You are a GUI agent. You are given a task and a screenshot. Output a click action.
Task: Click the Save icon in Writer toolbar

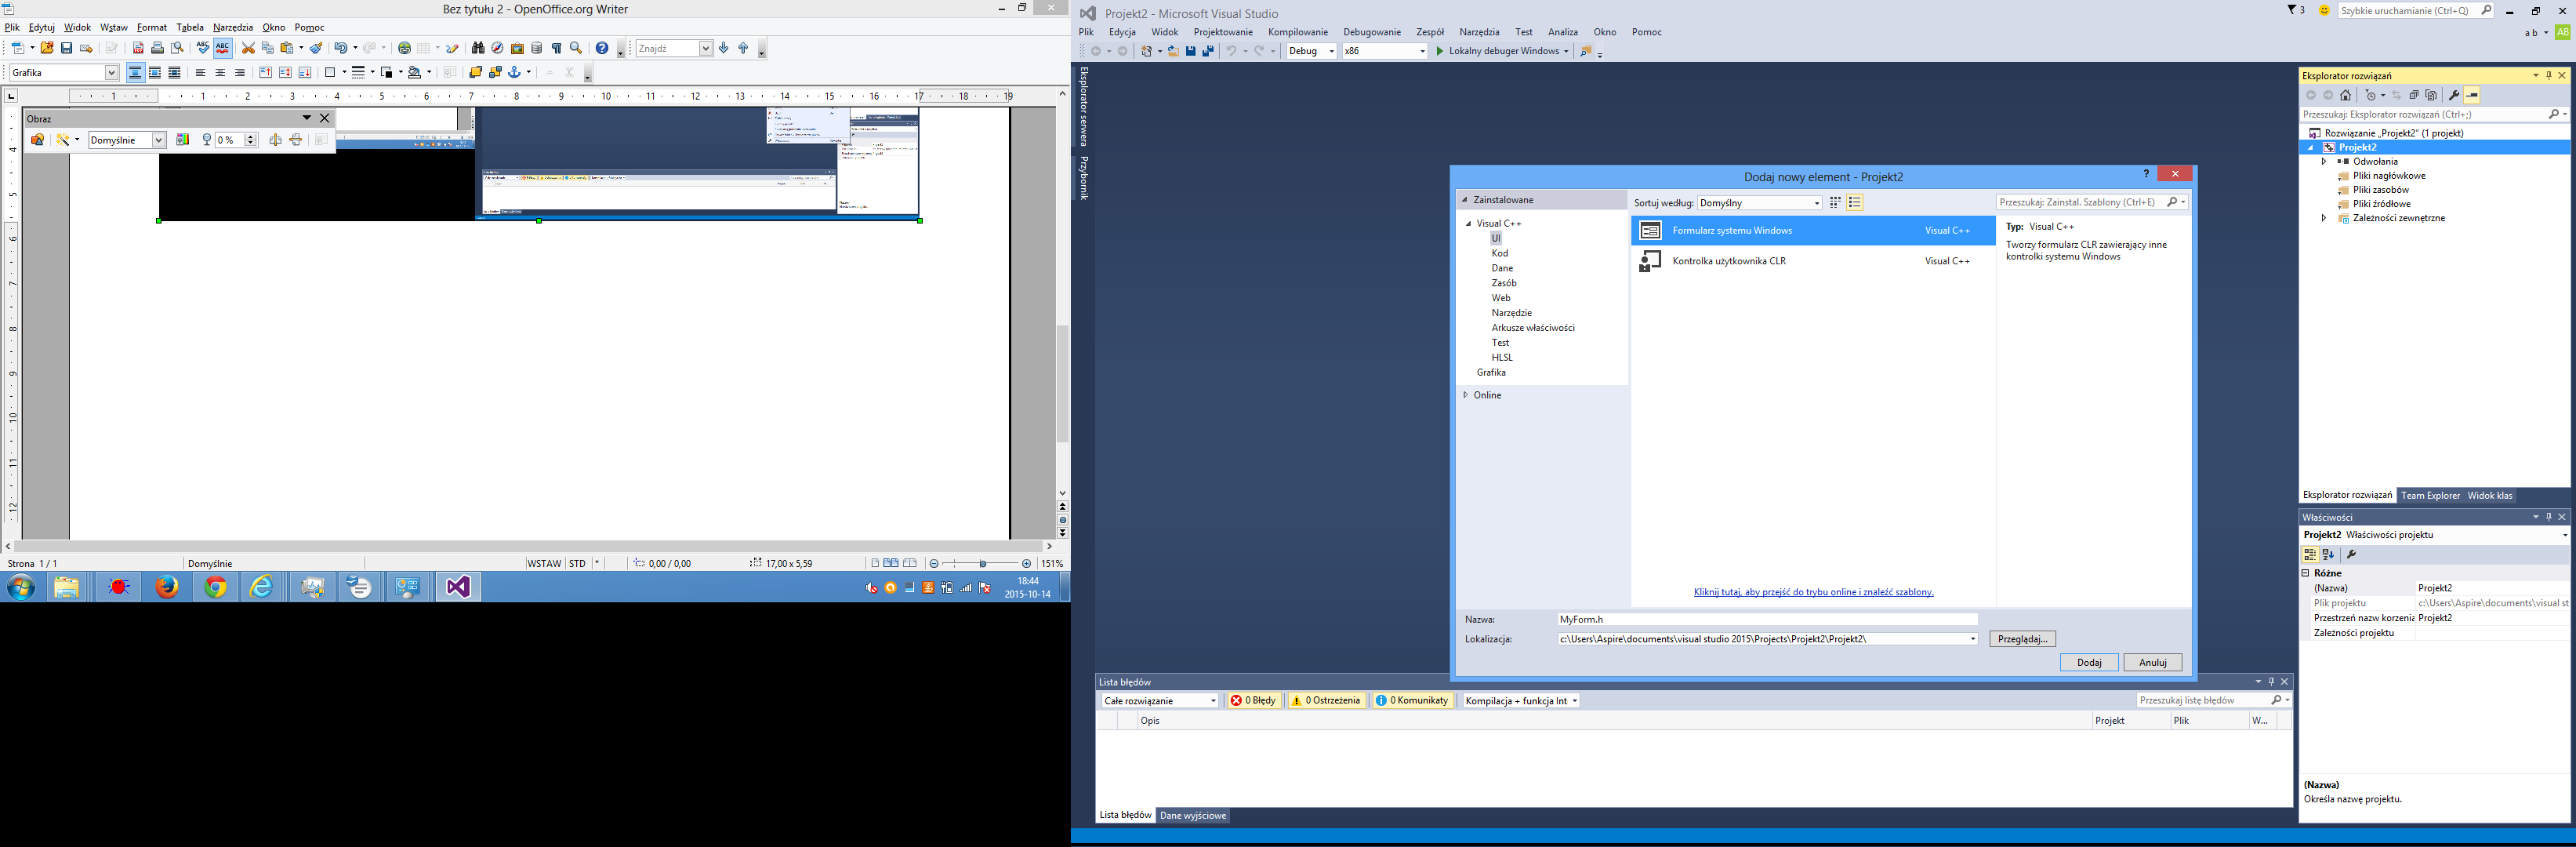(66, 48)
